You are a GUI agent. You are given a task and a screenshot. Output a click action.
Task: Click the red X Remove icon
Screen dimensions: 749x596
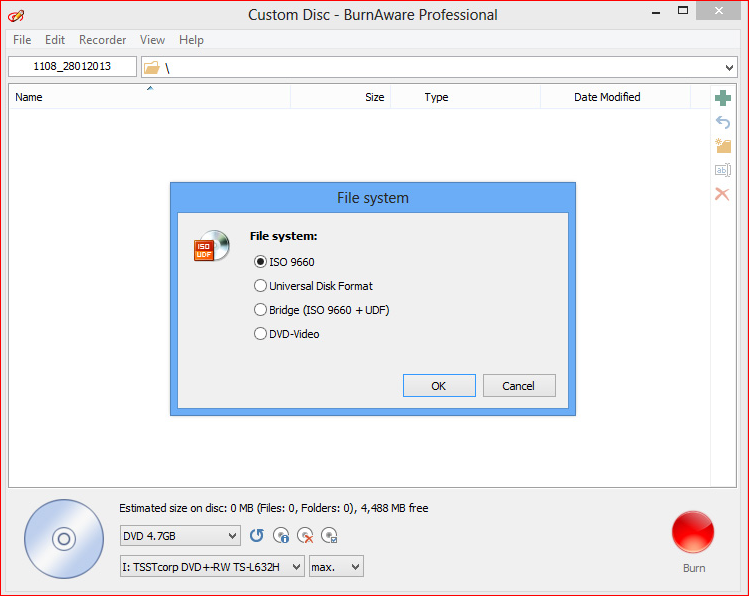tap(722, 194)
